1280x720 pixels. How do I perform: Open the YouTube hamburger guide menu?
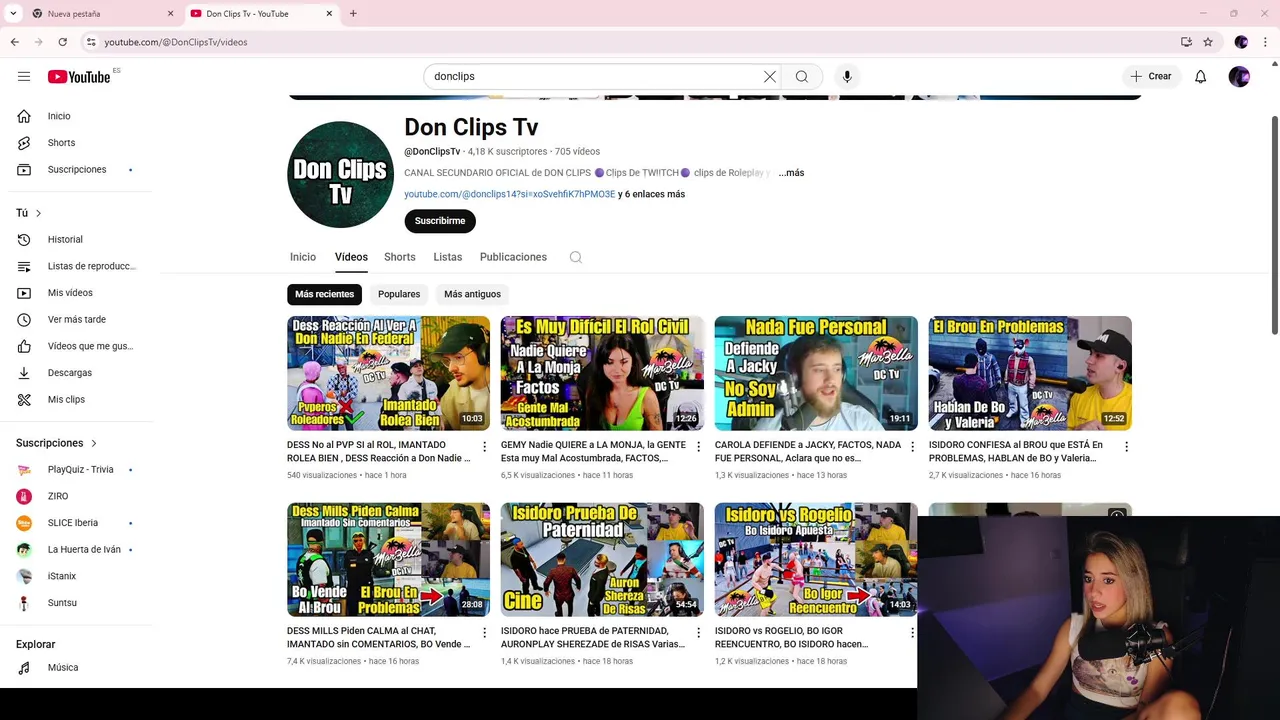click(24, 76)
